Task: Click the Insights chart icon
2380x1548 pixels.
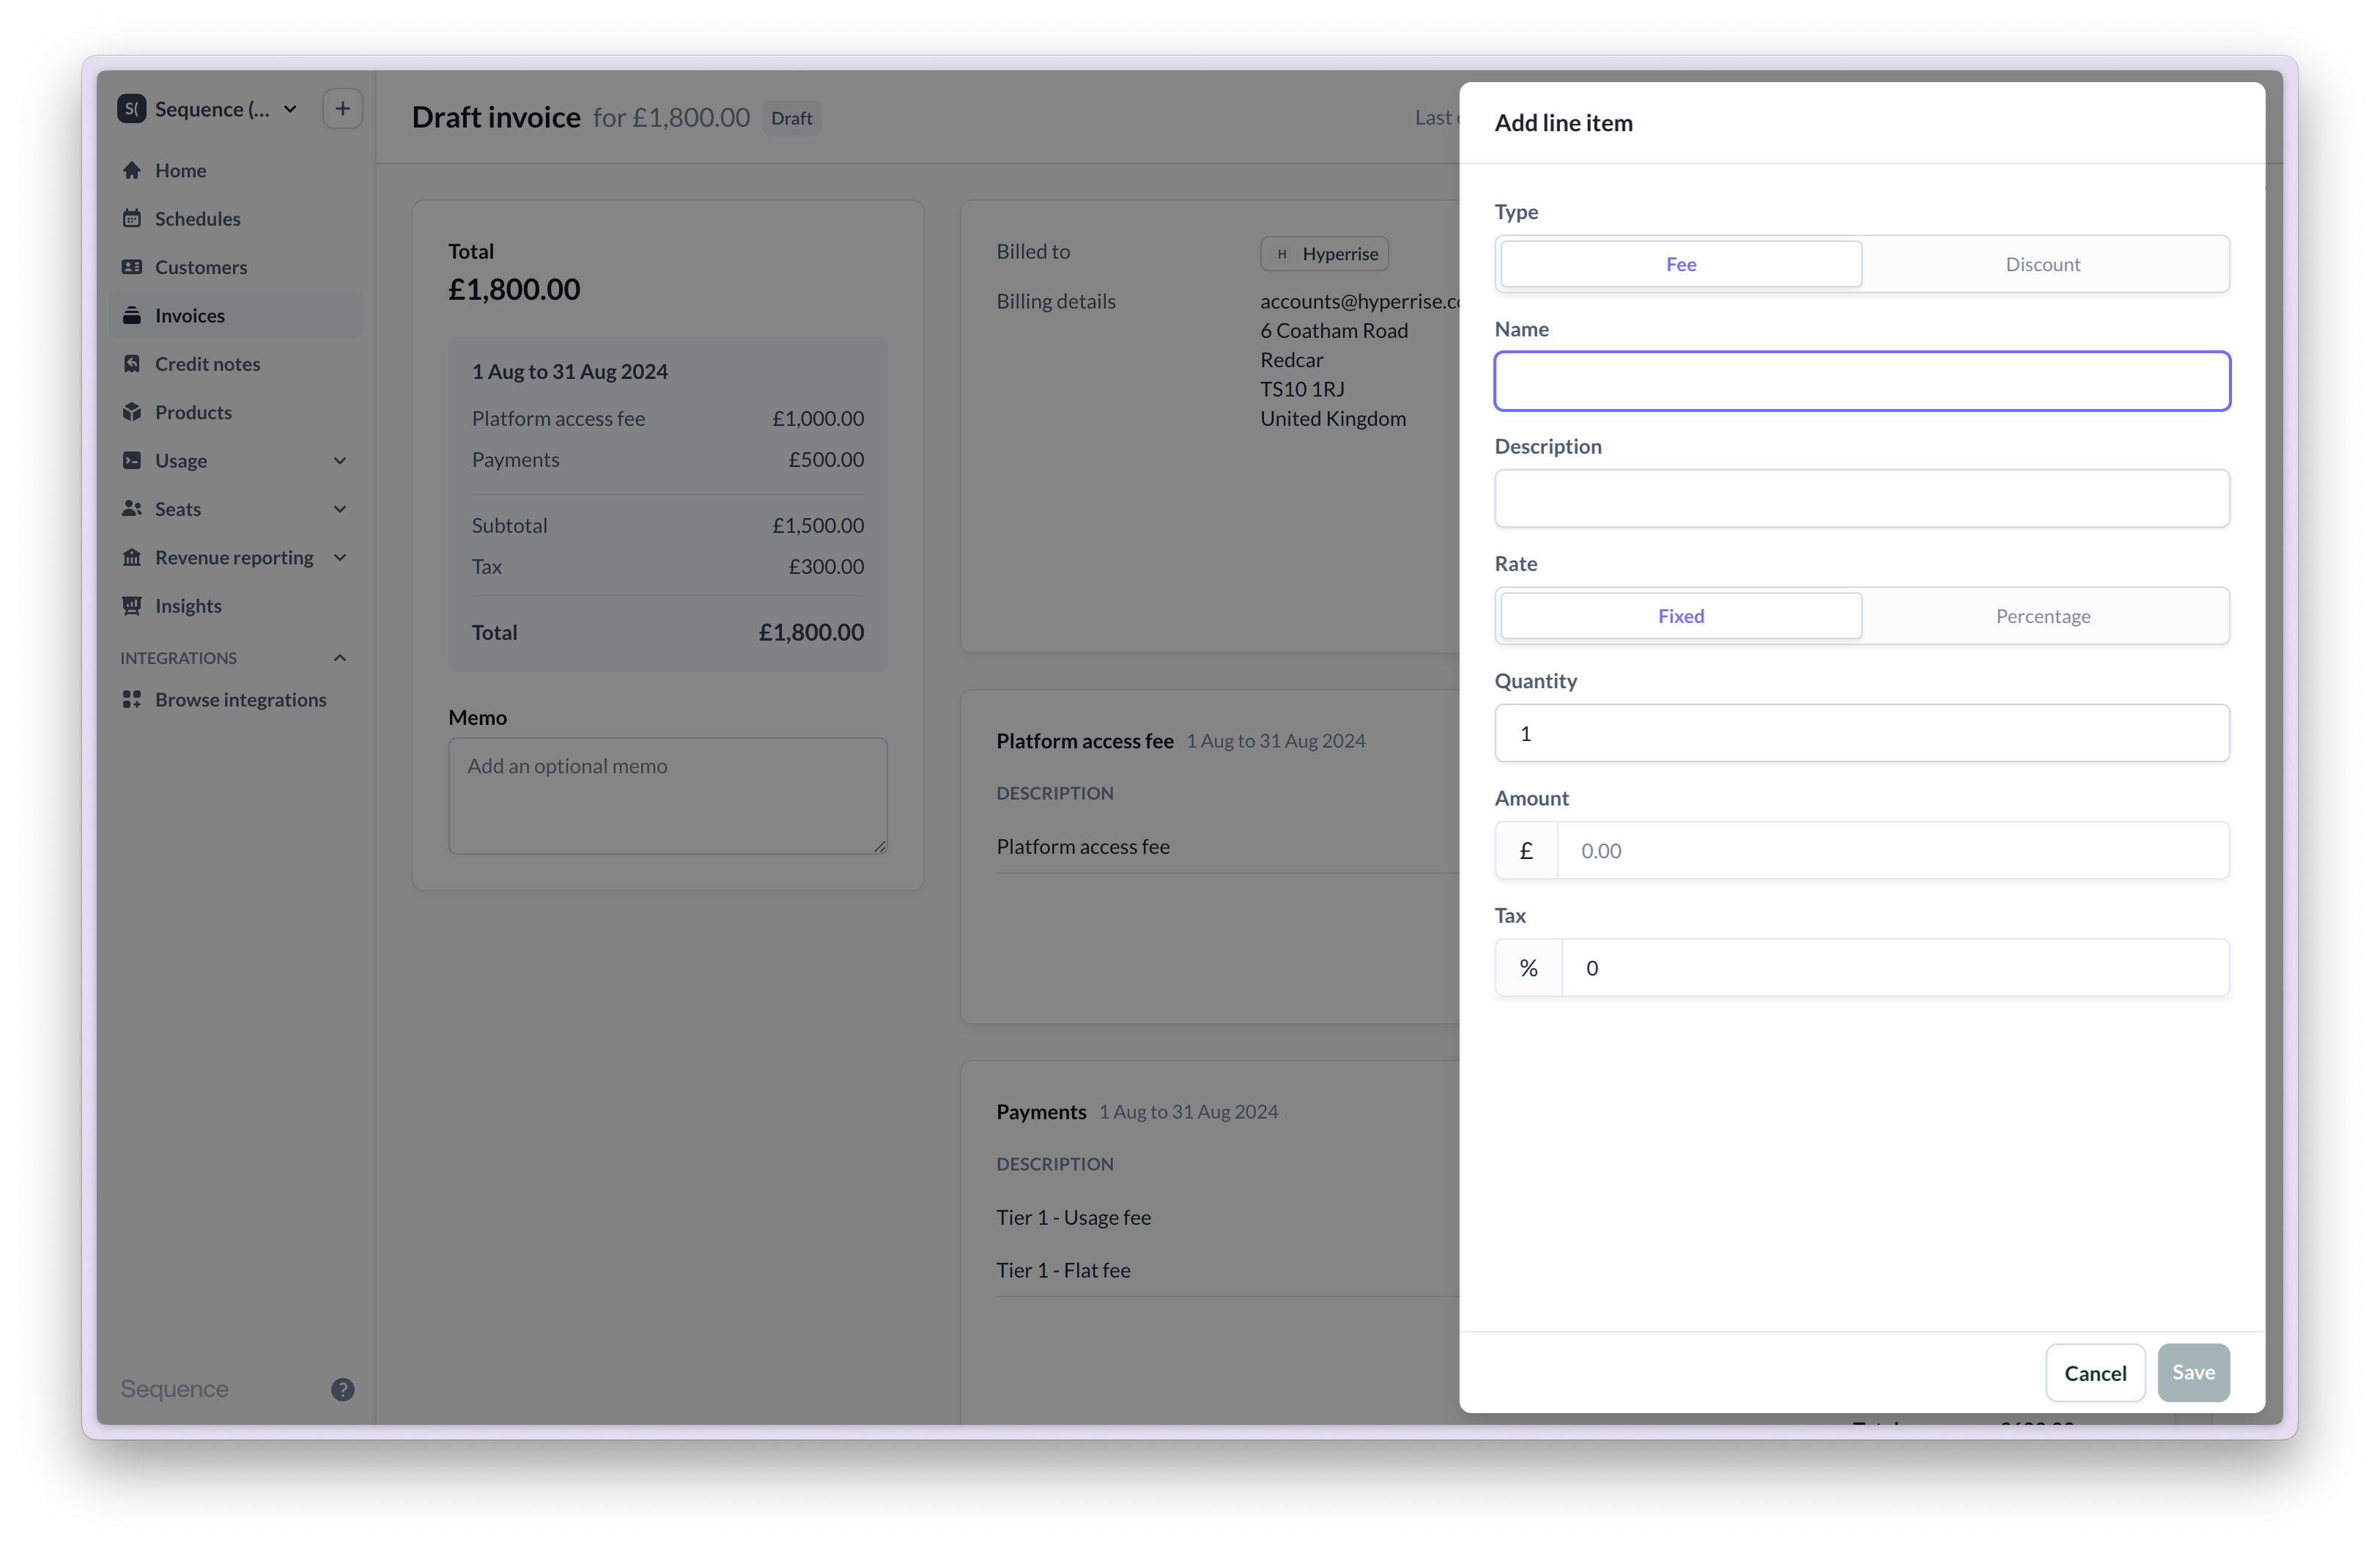Action: [132, 606]
